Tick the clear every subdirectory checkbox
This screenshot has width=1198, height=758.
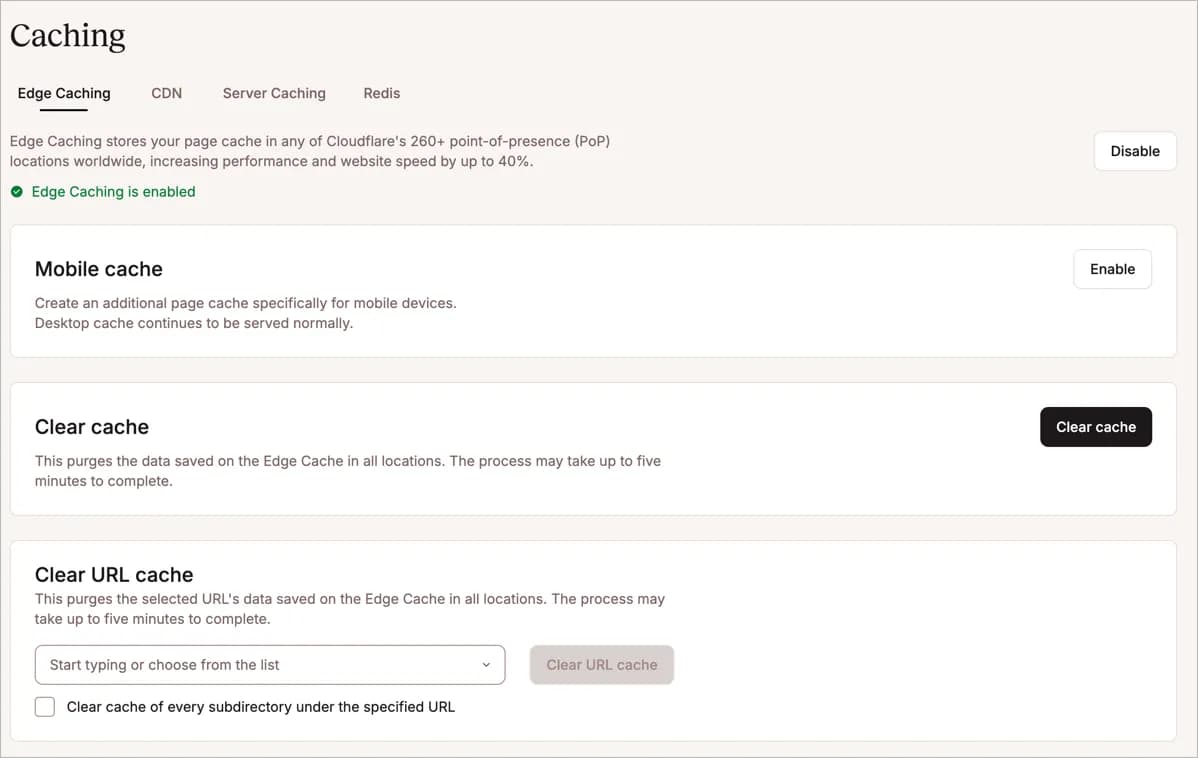coord(45,707)
